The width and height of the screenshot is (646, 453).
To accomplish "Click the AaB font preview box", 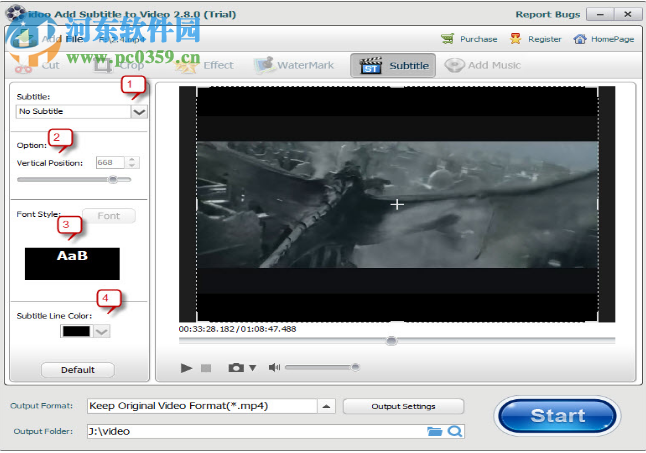I will (72, 264).
